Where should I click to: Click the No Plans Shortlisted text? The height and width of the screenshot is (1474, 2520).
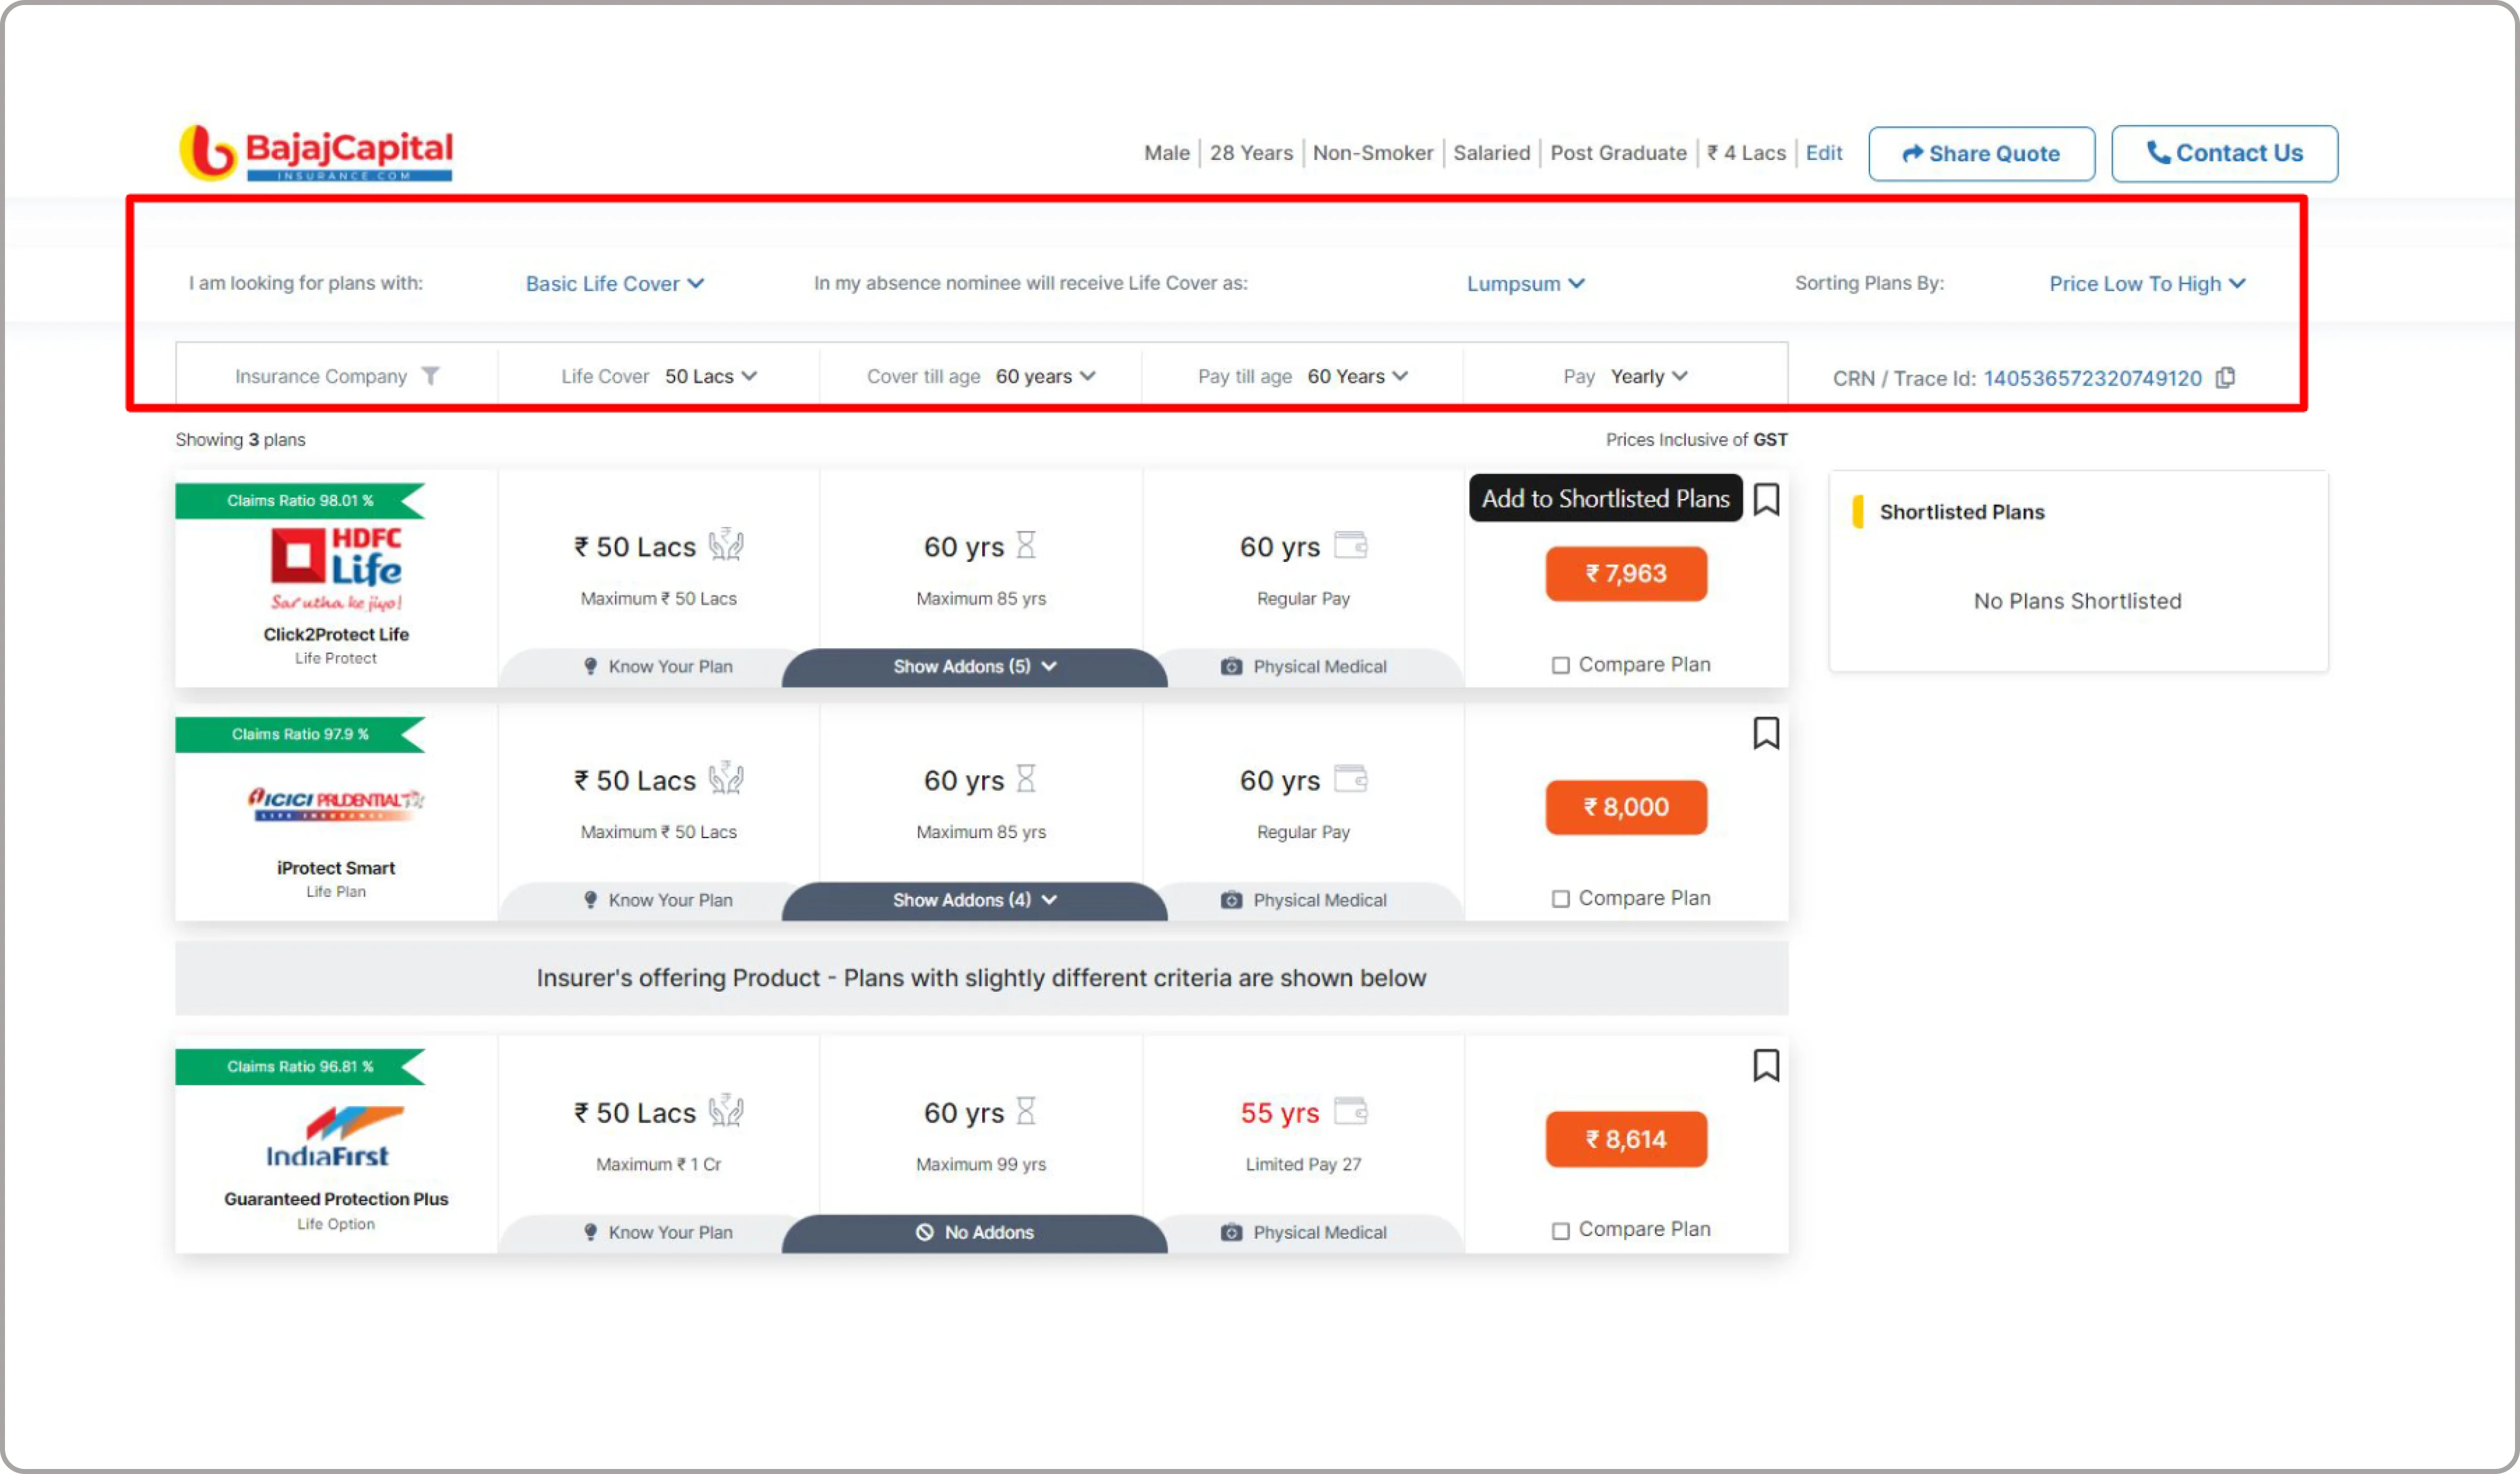coord(2077,601)
